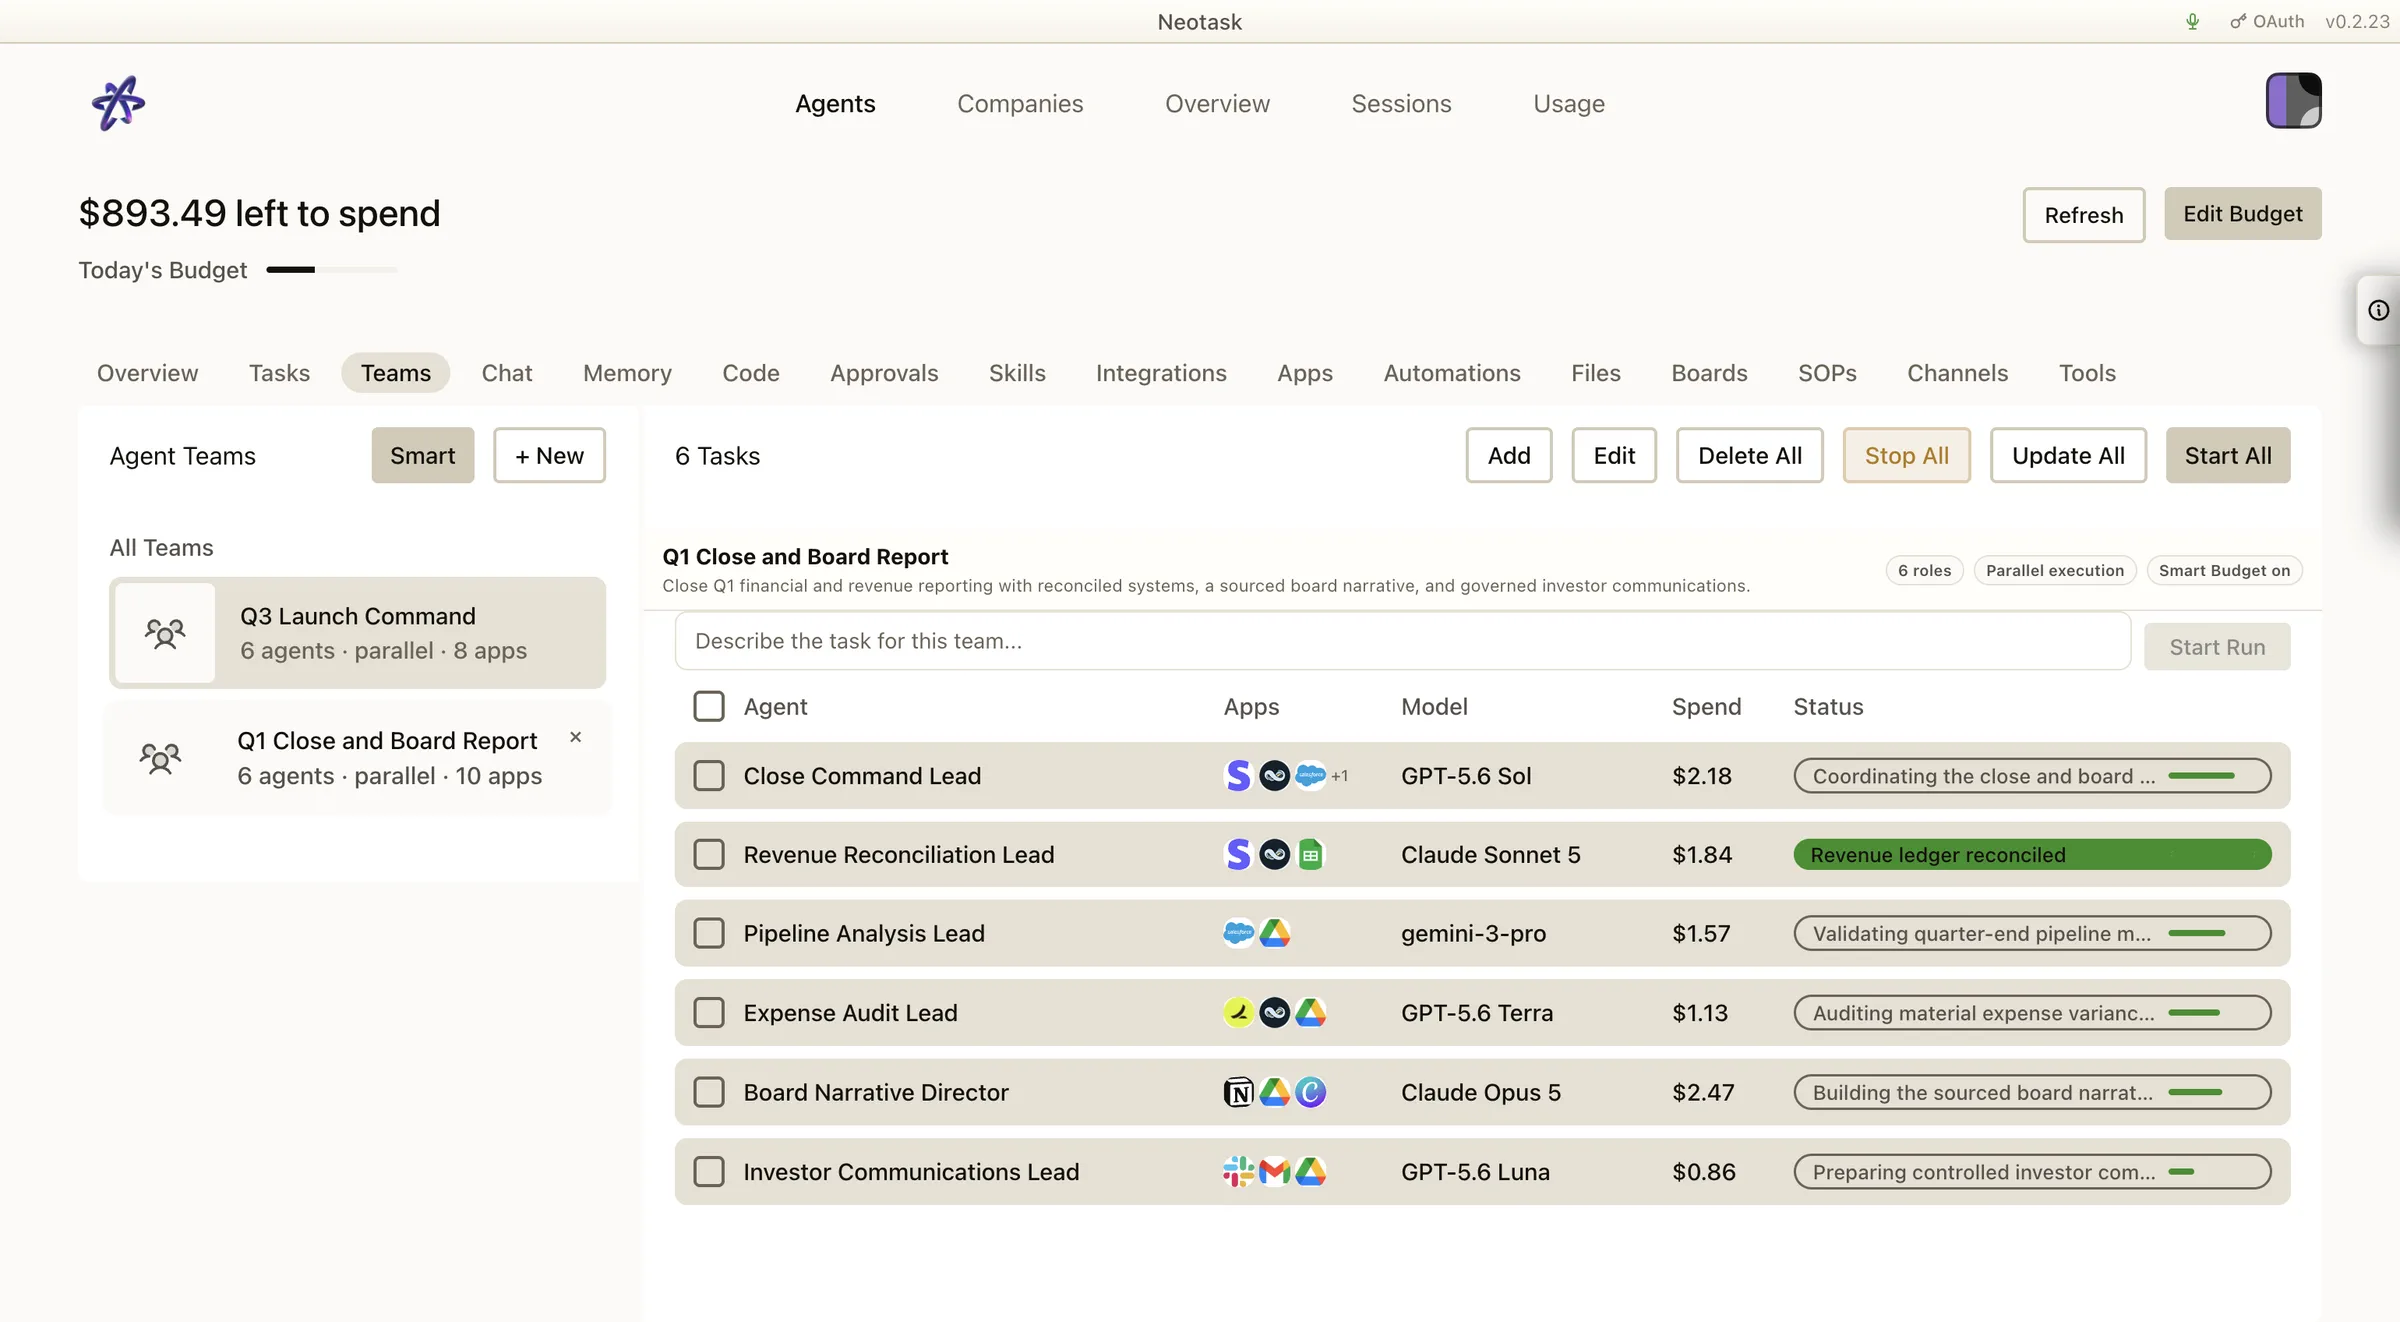
Task: Check the Investor Communications Lead checkbox
Action: coord(709,1171)
